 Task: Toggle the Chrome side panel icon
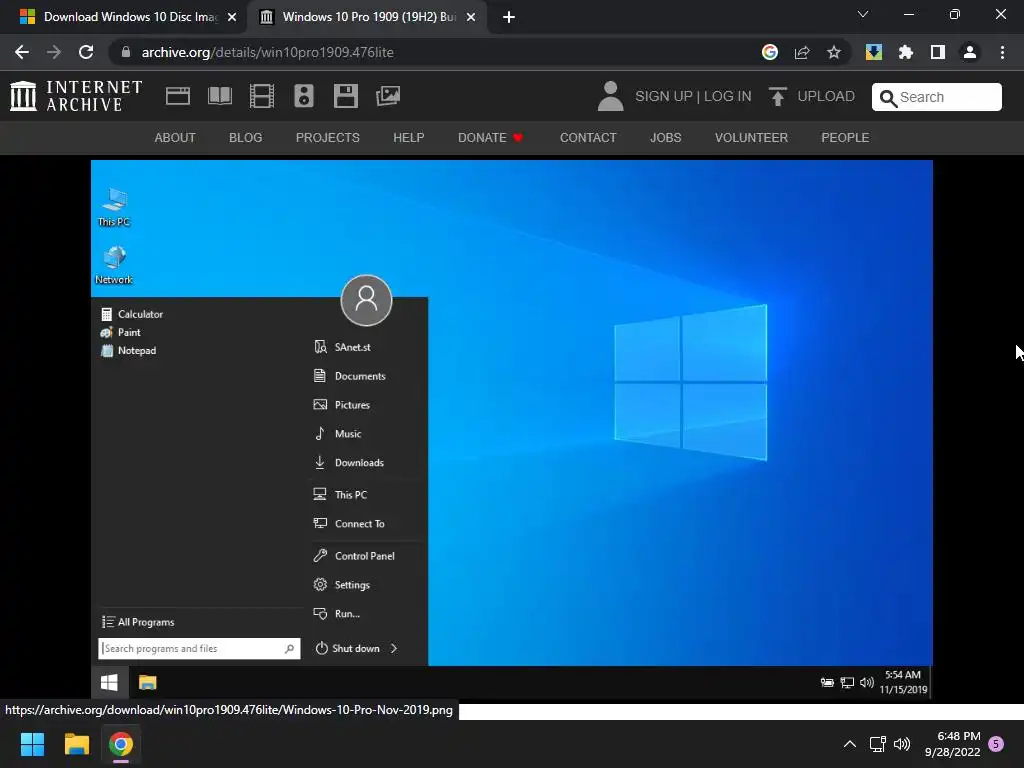tap(938, 52)
